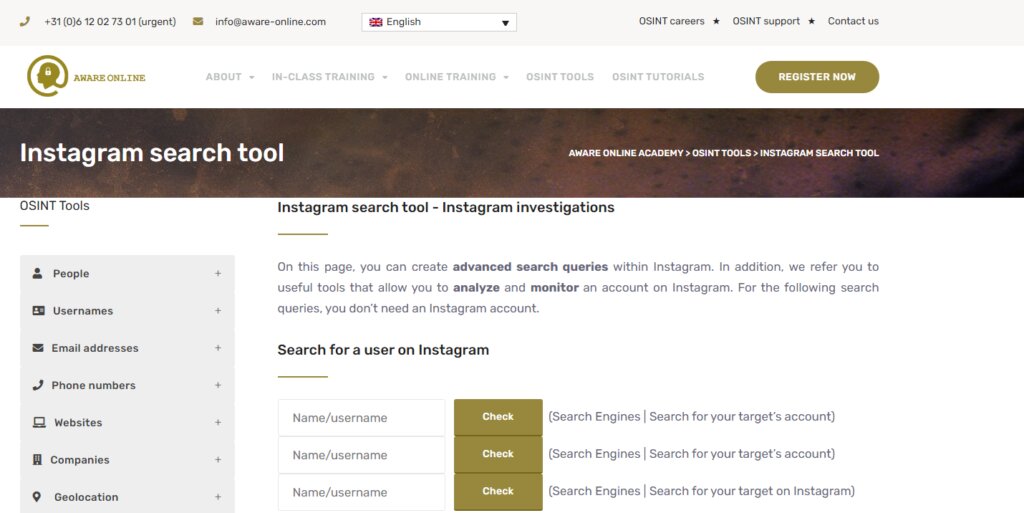Expand the Geolocation plus sign
The image size is (1024, 513).
218,497
